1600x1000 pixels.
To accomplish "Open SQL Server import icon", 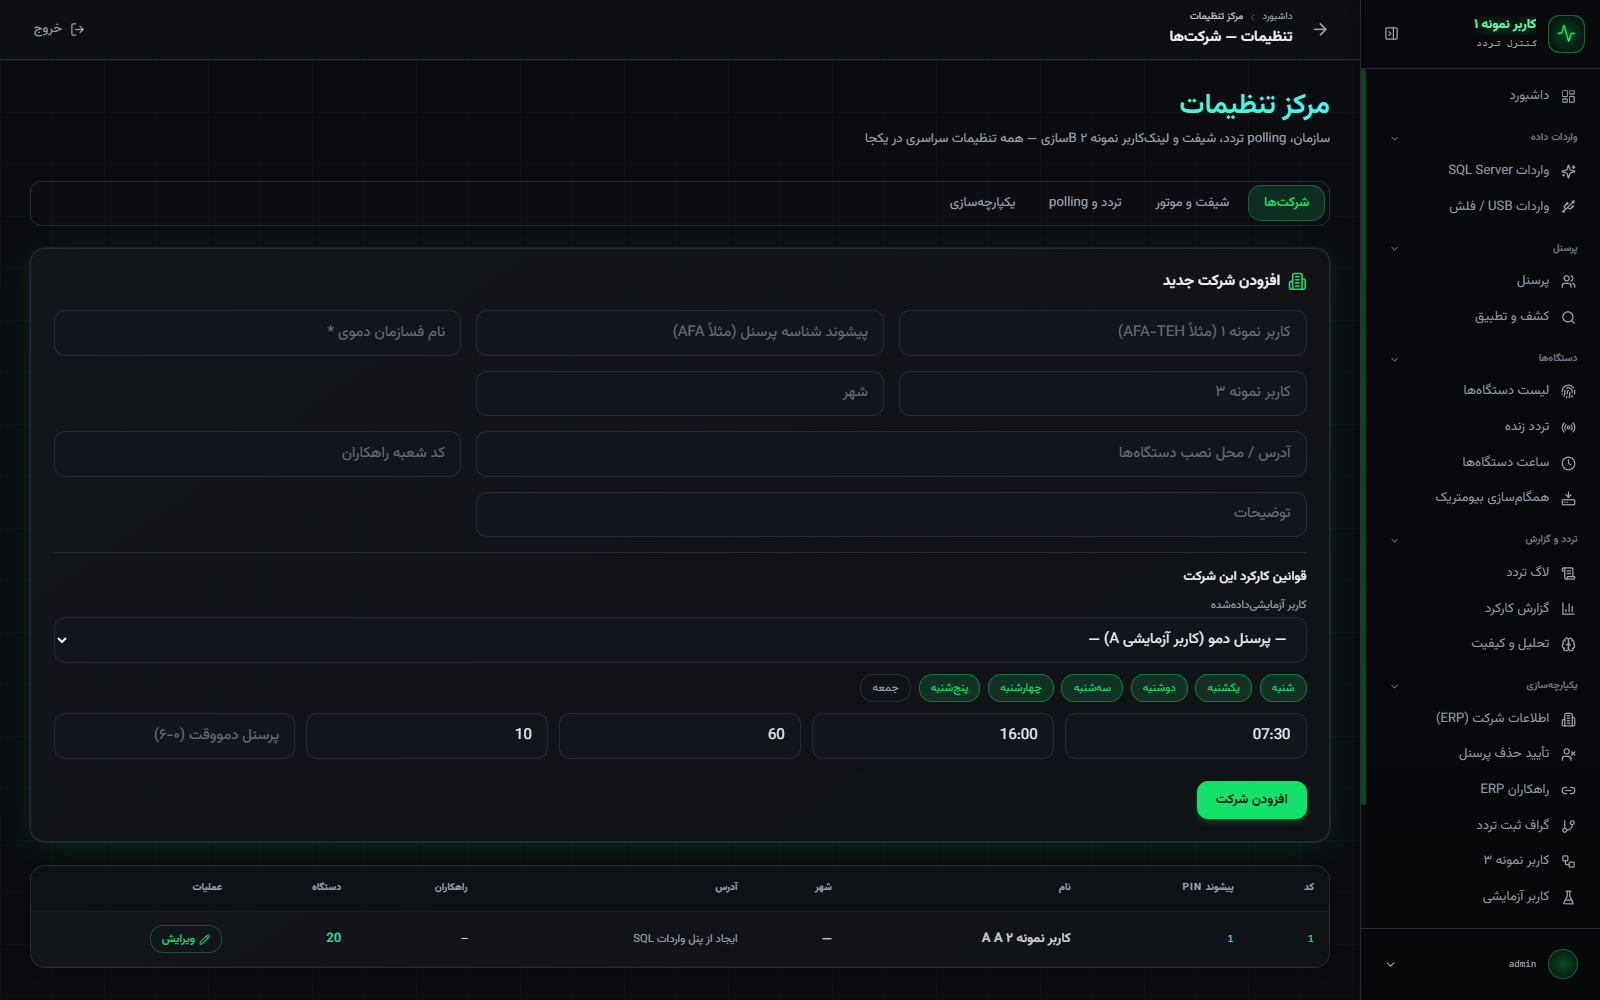I will [x=1568, y=171].
